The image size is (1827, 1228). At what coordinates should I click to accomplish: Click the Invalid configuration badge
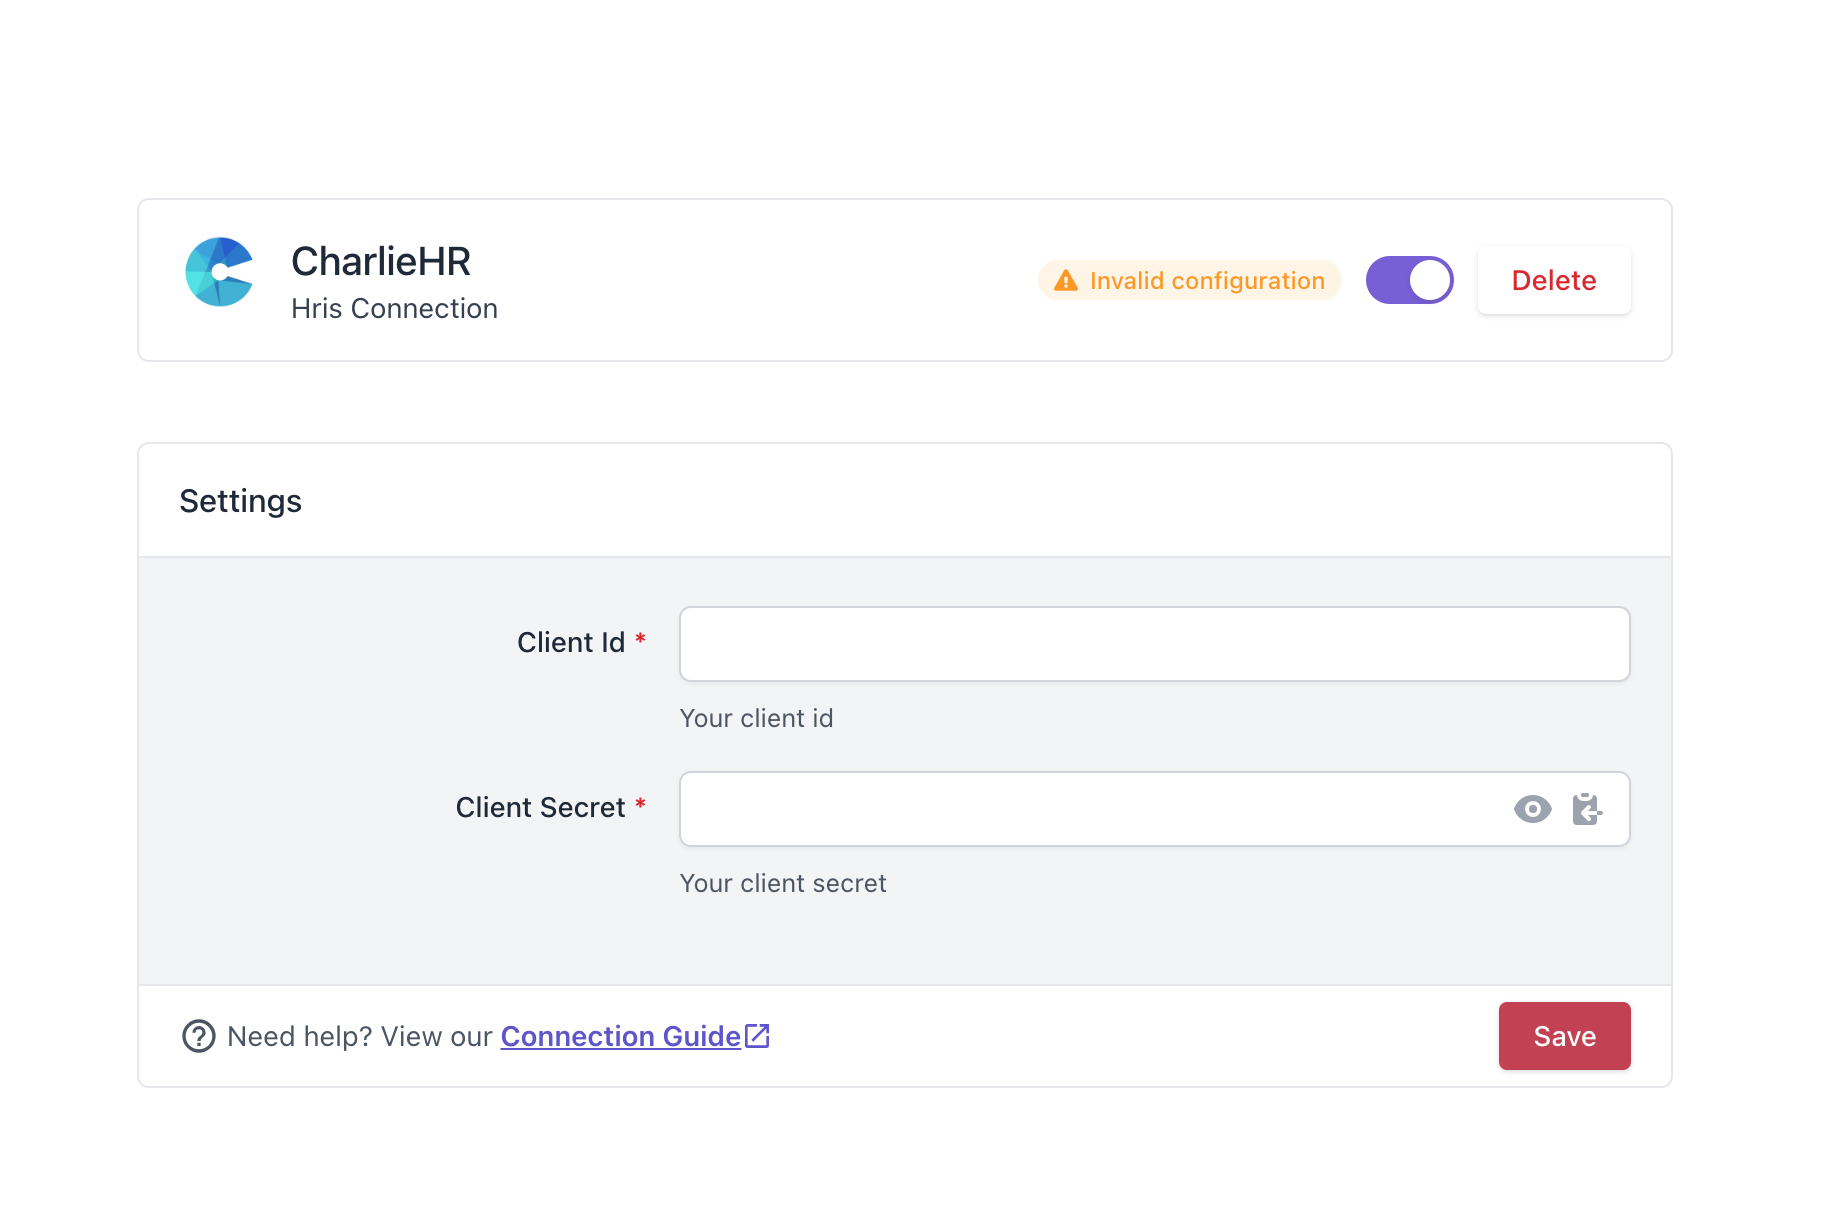pyautogui.click(x=1189, y=281)
